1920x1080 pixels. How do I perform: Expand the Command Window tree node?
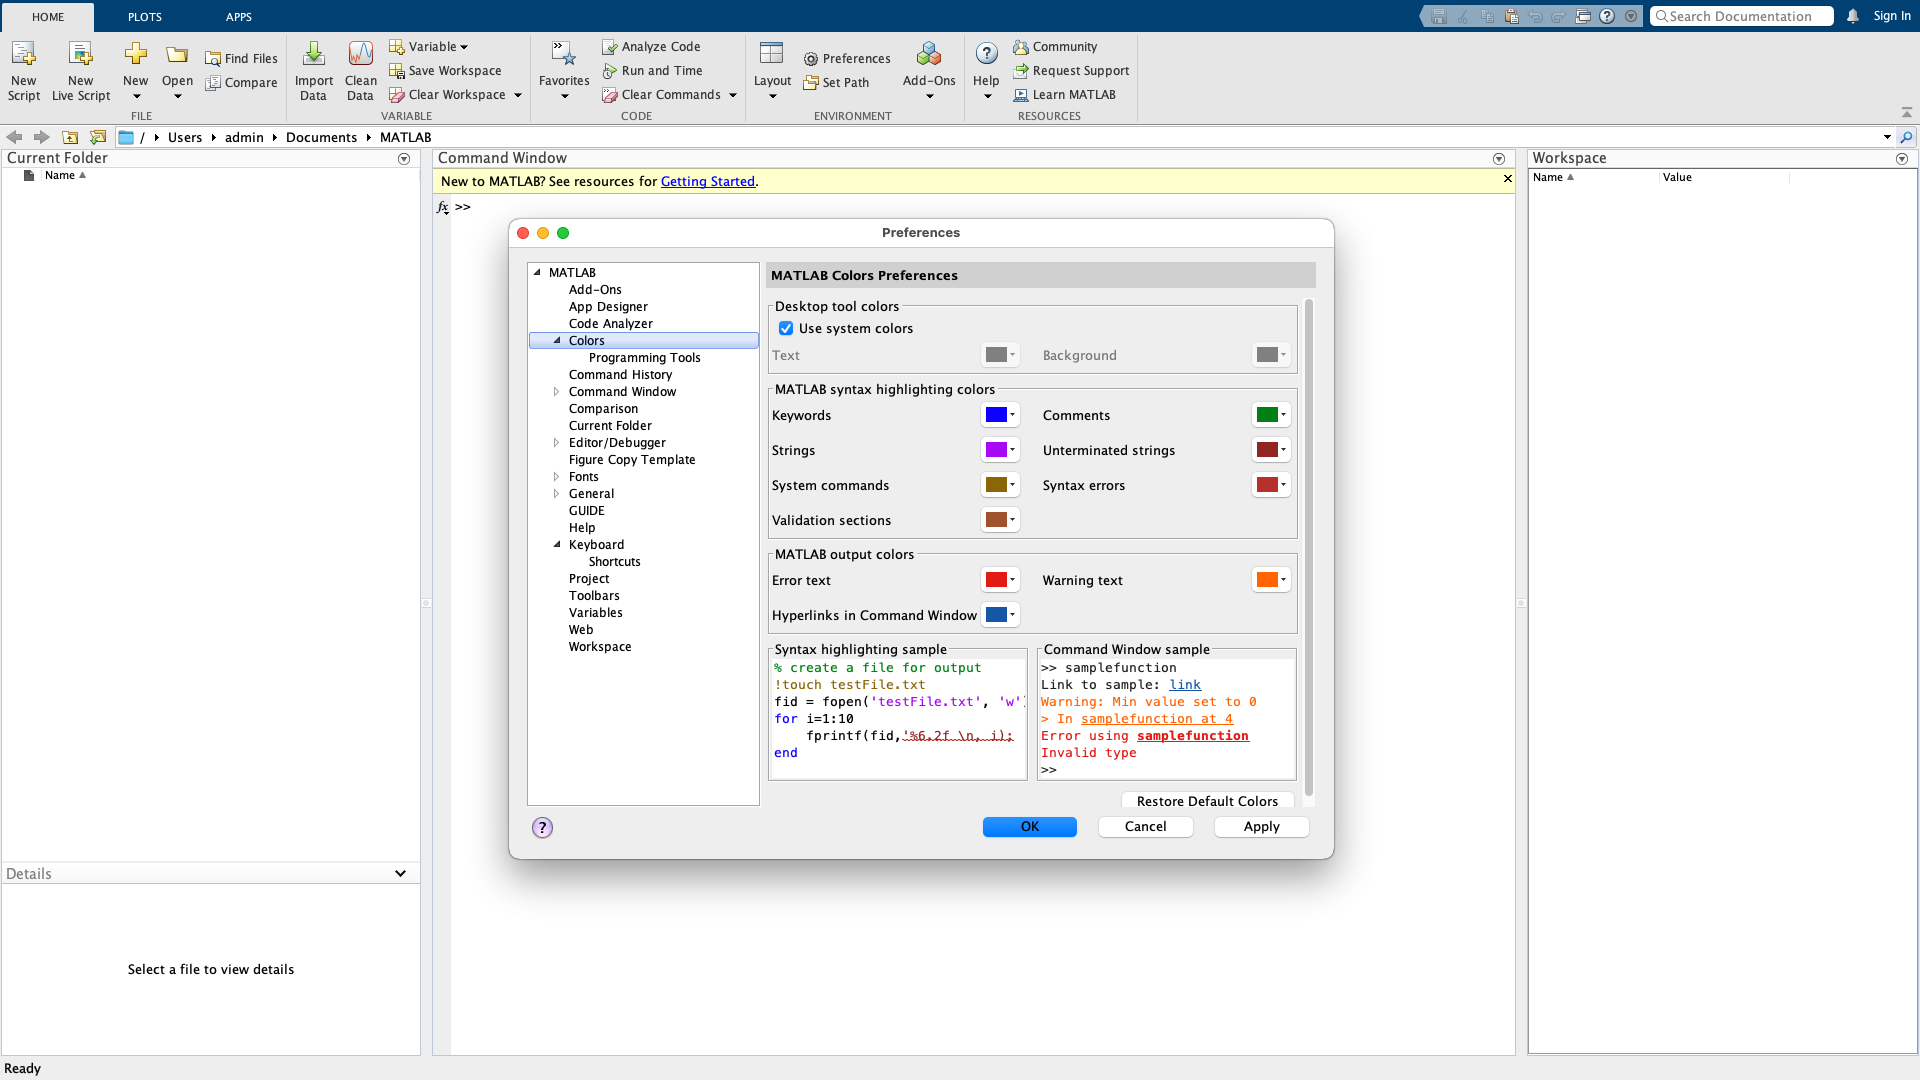[556, 392]
